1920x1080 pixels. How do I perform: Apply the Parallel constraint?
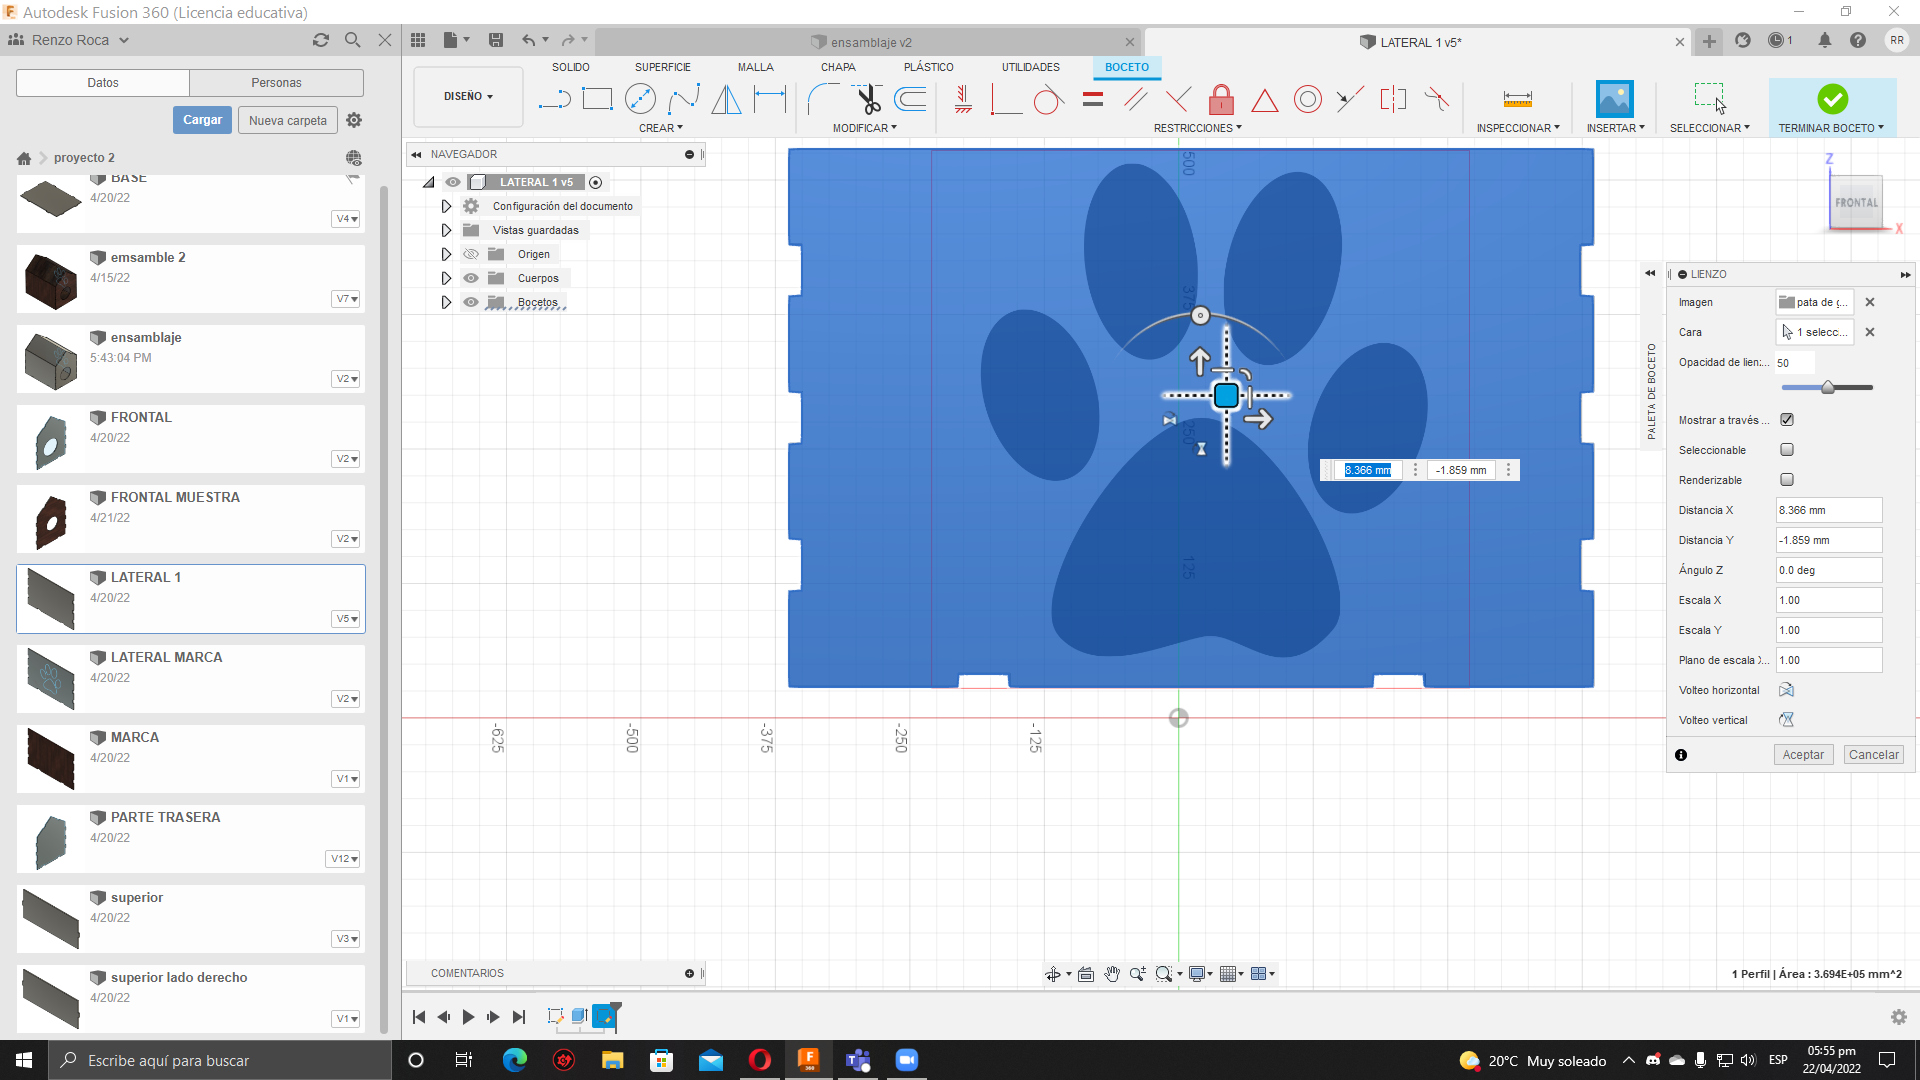pos(1135,99)
